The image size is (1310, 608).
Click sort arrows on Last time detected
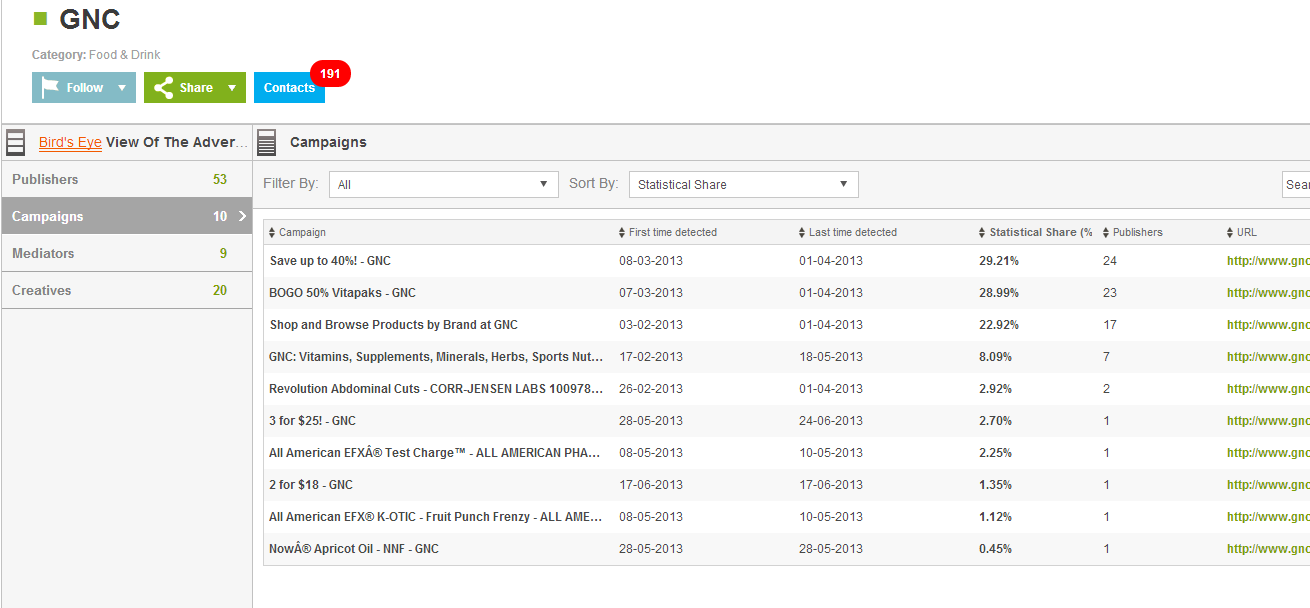click(802, 232)
